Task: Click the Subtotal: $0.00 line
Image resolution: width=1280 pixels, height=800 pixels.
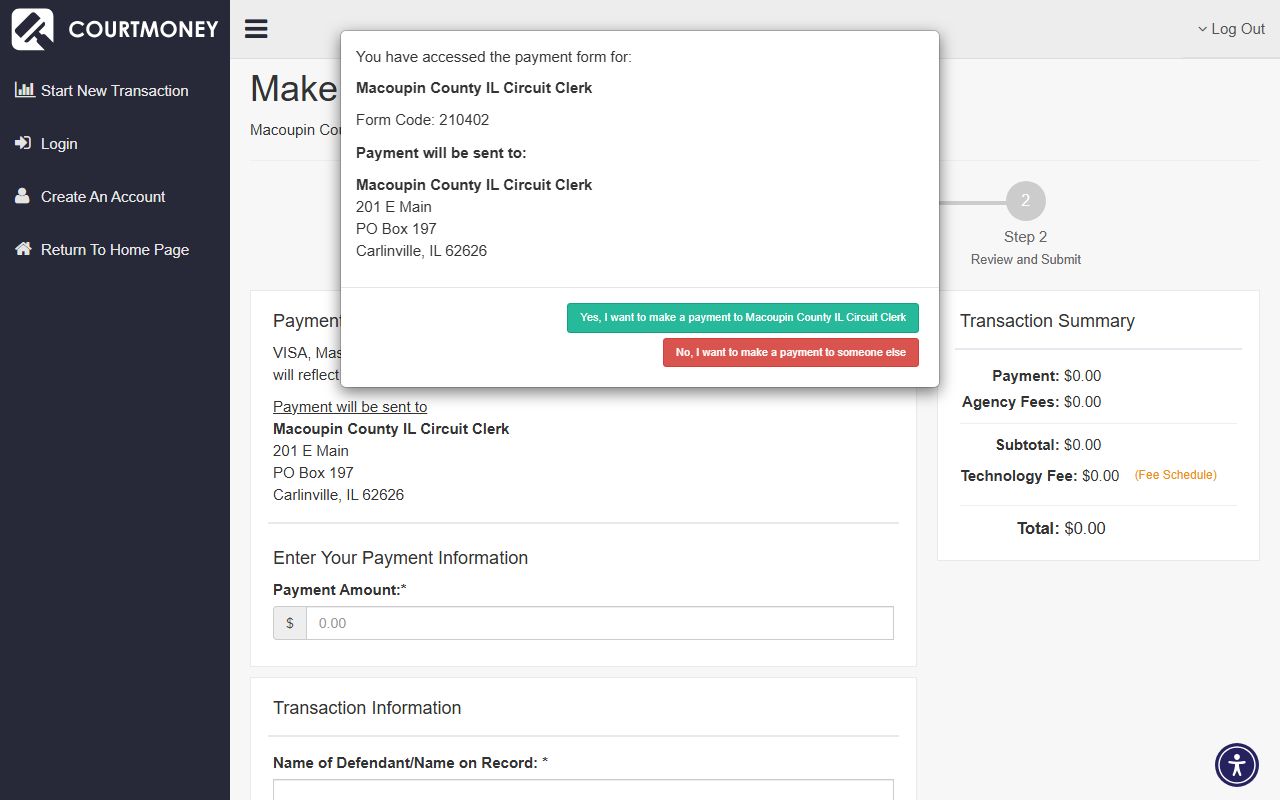Action: (x=1048, y=445)
